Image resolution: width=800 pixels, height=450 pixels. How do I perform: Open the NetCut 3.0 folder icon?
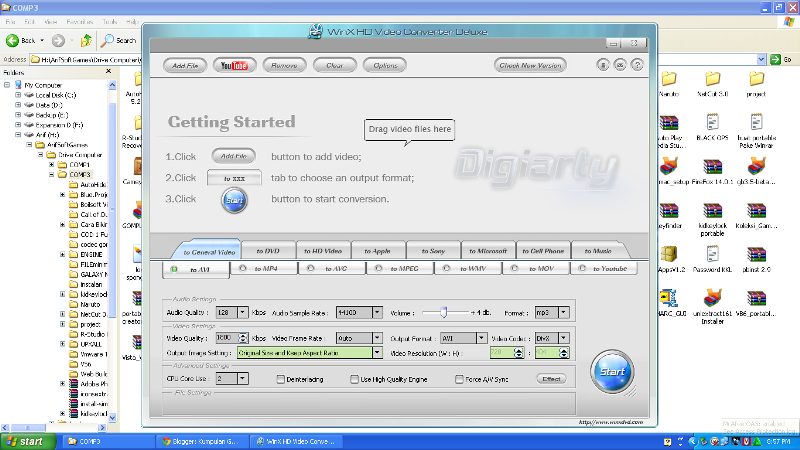point(712,84)
